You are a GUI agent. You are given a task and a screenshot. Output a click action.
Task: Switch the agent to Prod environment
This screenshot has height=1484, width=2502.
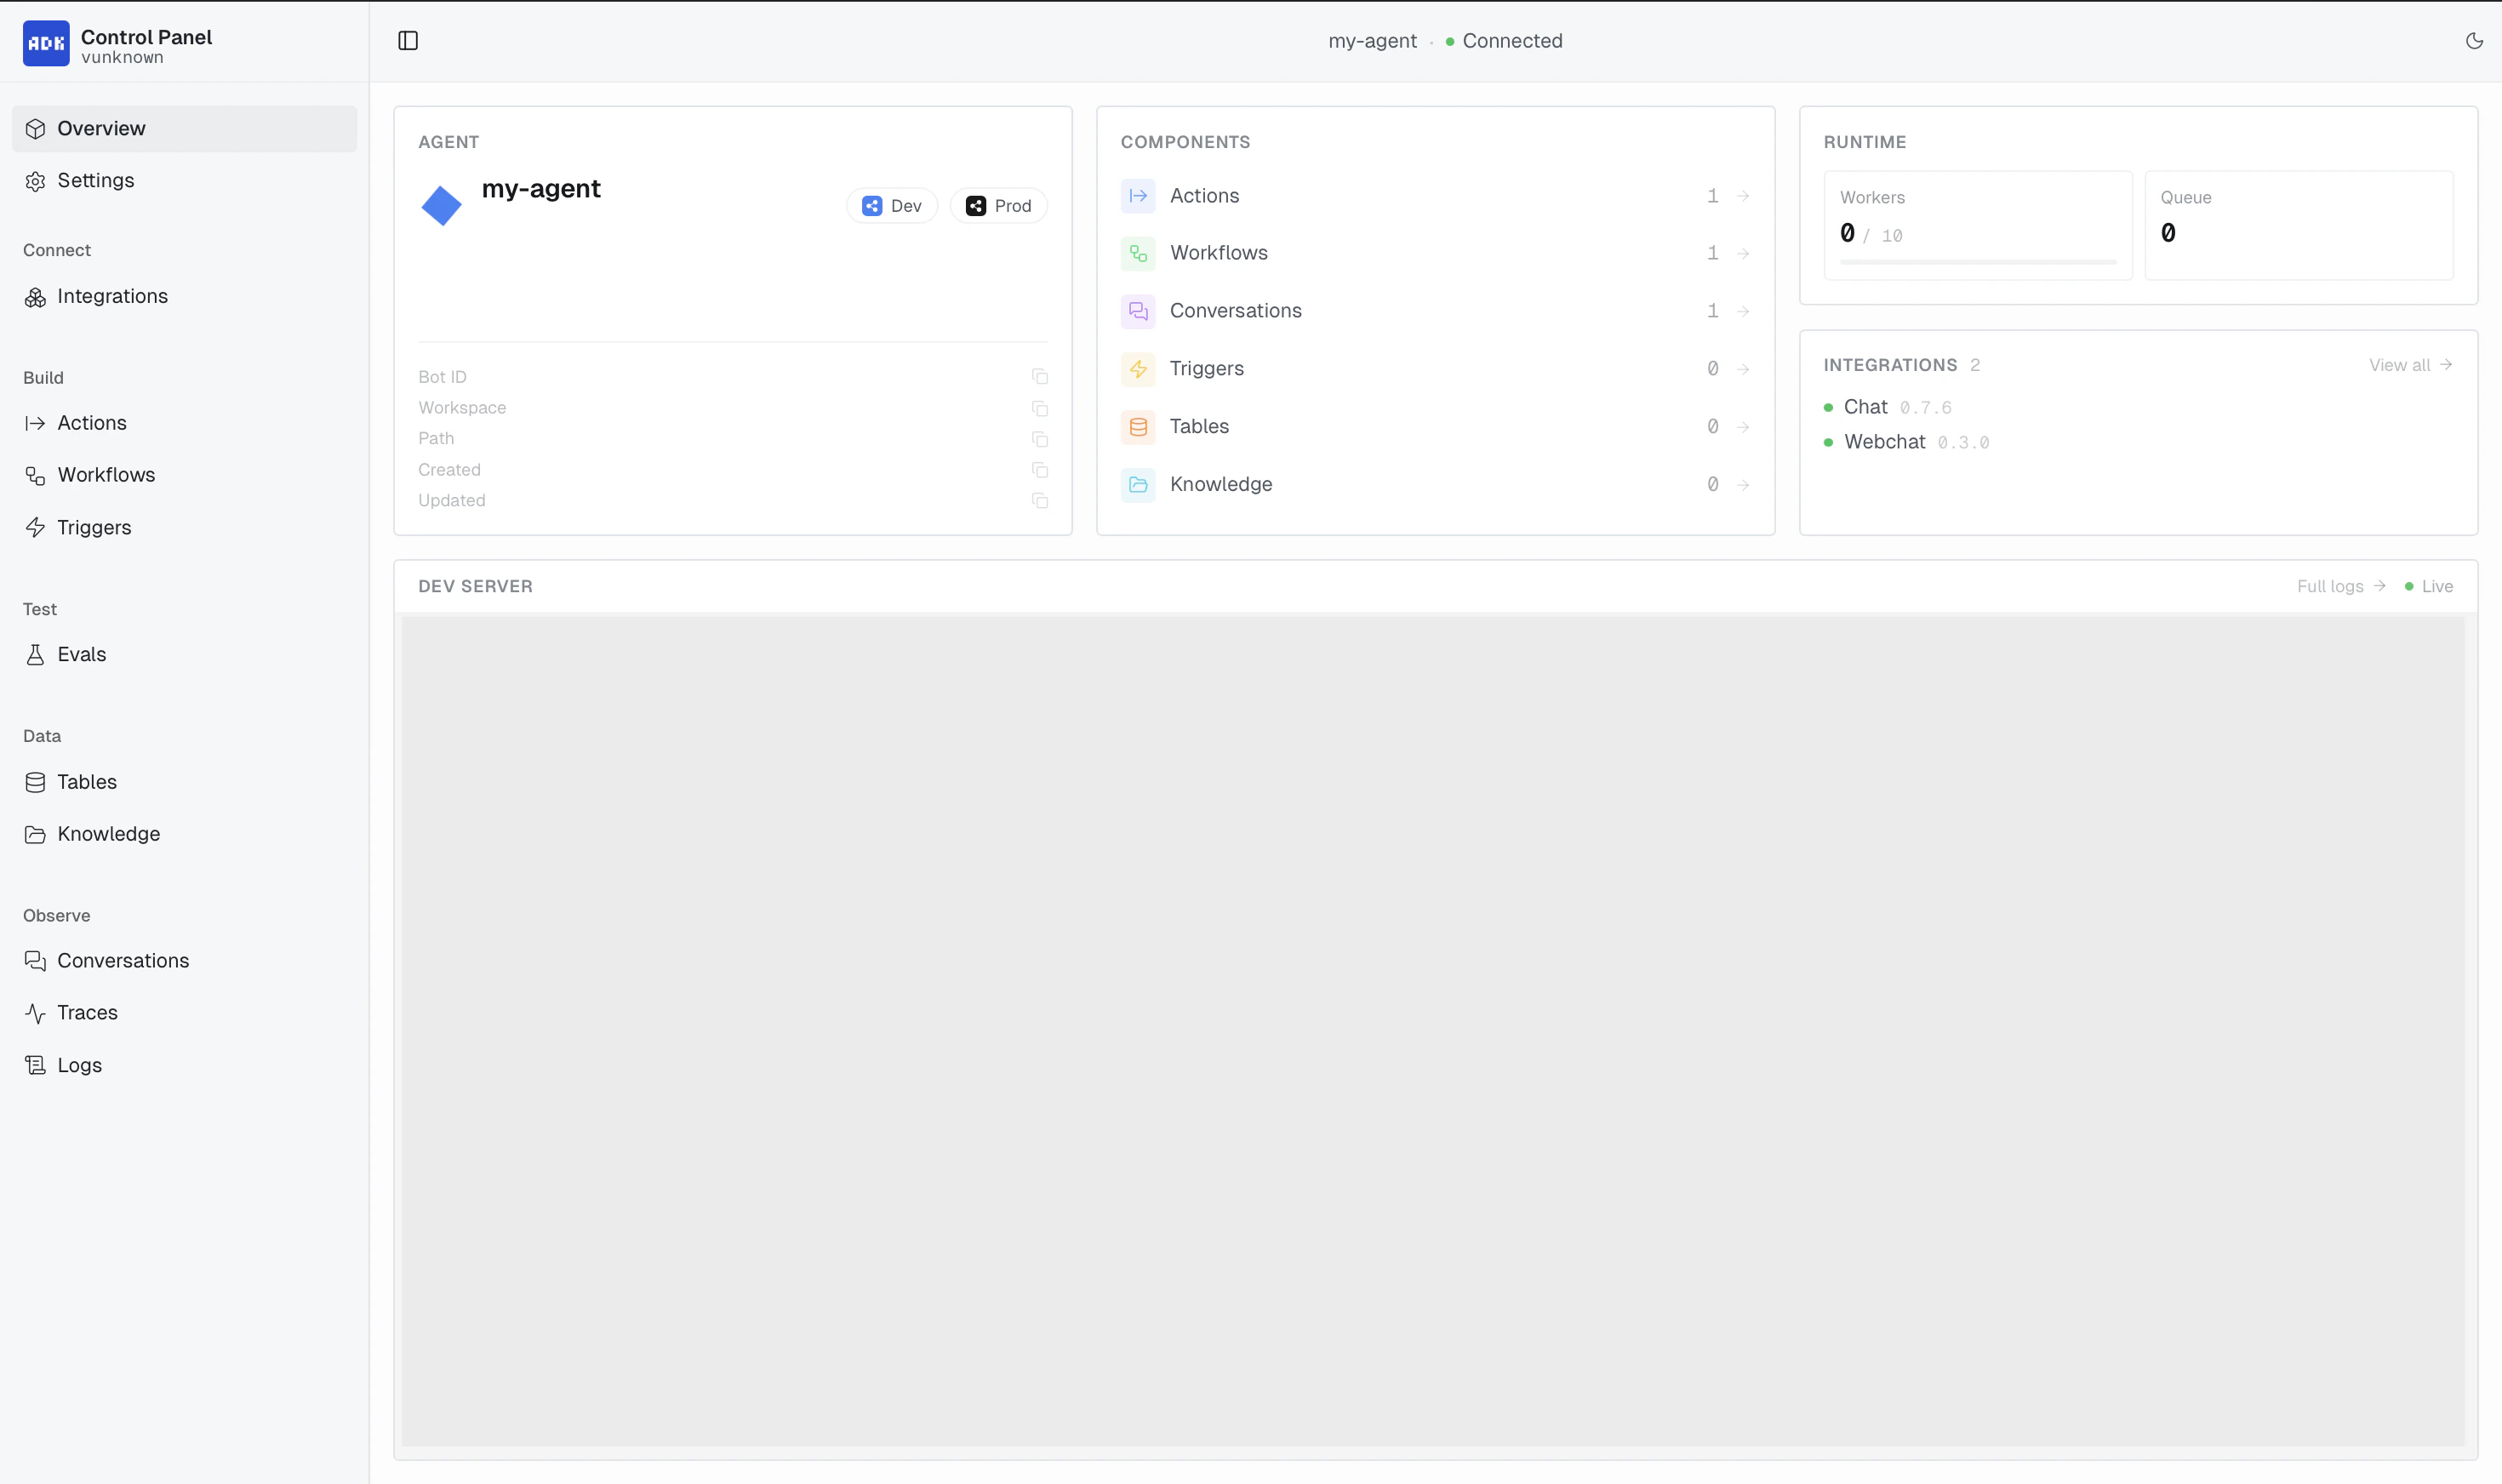997,205
